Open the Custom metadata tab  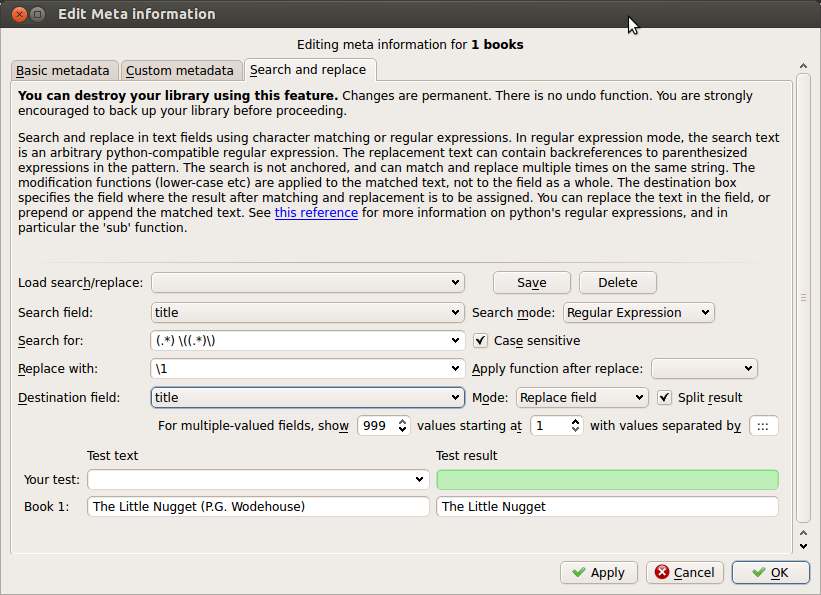tap(180, 71)
